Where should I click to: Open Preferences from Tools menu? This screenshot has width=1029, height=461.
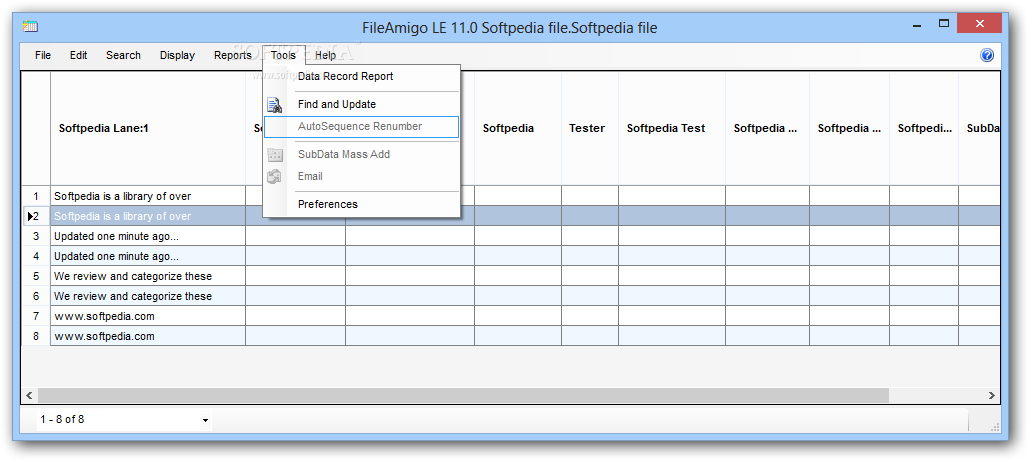tap(362, 204)
